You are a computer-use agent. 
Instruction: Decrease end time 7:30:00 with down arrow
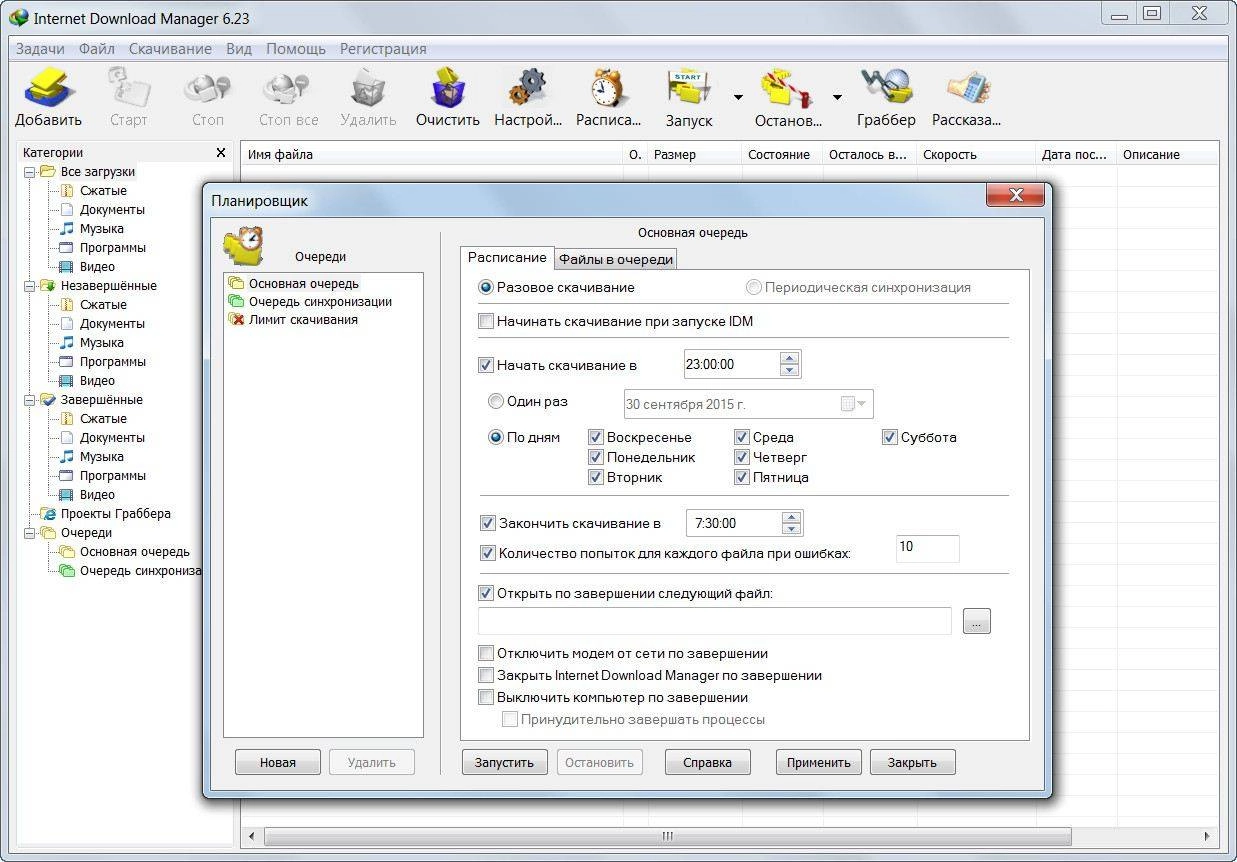tap(792, 529)
